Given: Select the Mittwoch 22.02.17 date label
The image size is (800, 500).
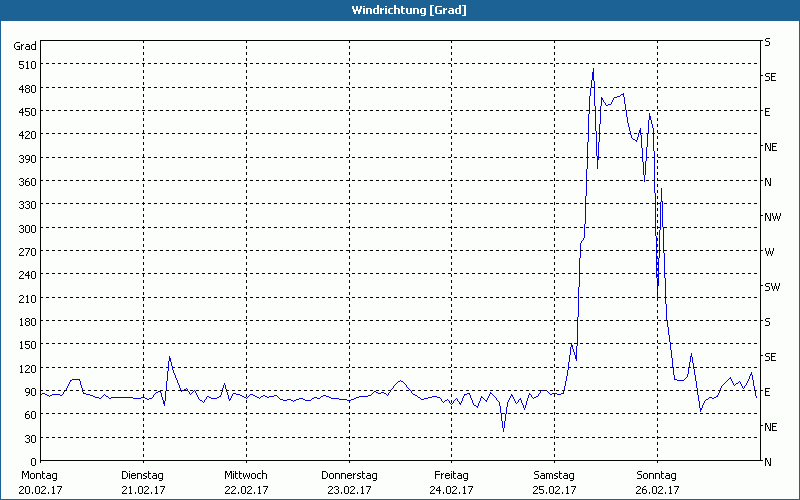Looking at the screenshot, I should click(x=245, y=482).
